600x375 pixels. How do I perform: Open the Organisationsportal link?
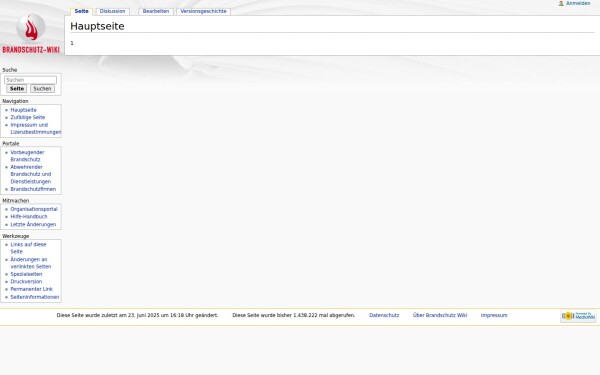coord(34,209)
